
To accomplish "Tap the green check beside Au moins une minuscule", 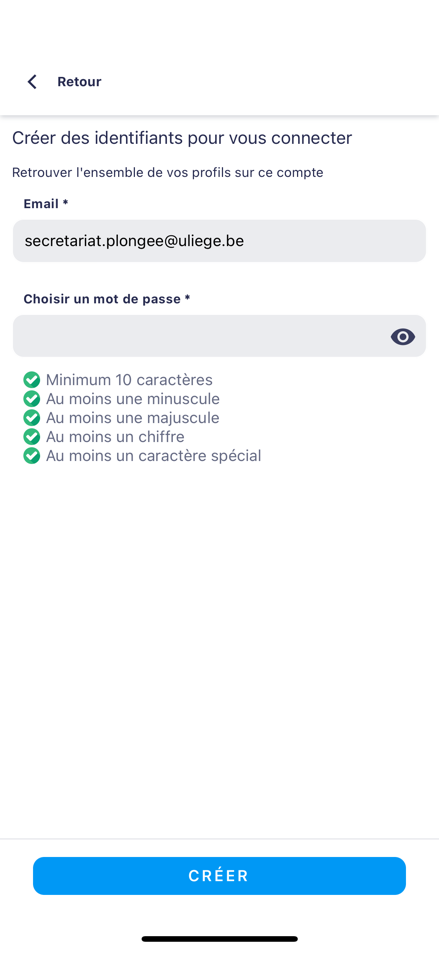I will pos(32,399).
